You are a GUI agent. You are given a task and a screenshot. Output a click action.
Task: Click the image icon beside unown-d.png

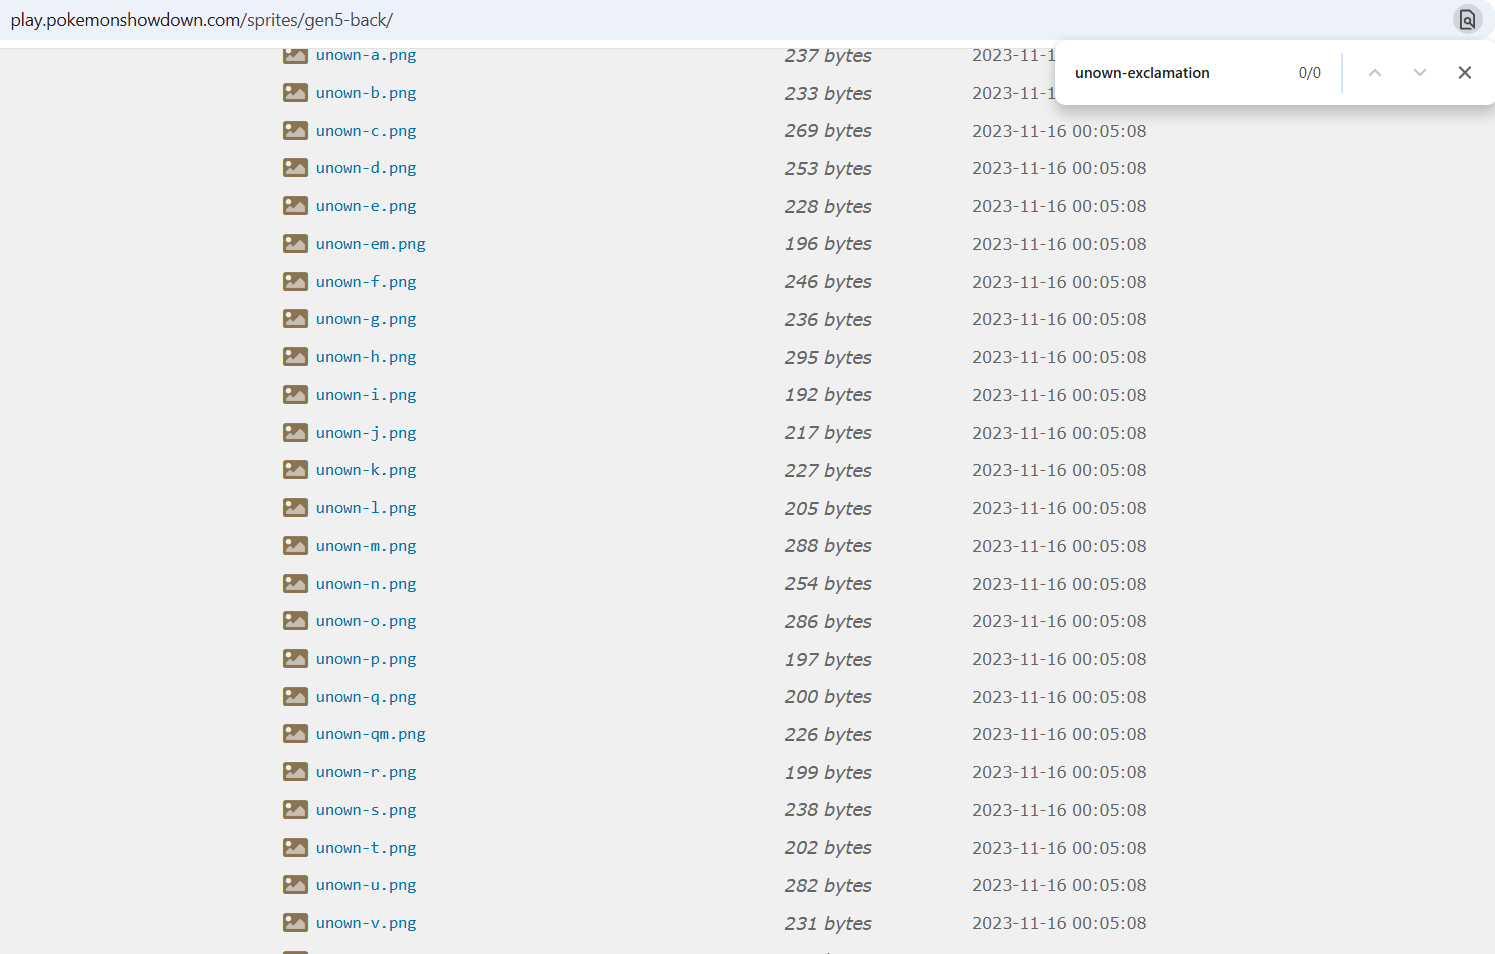click(x=295, y=168)
